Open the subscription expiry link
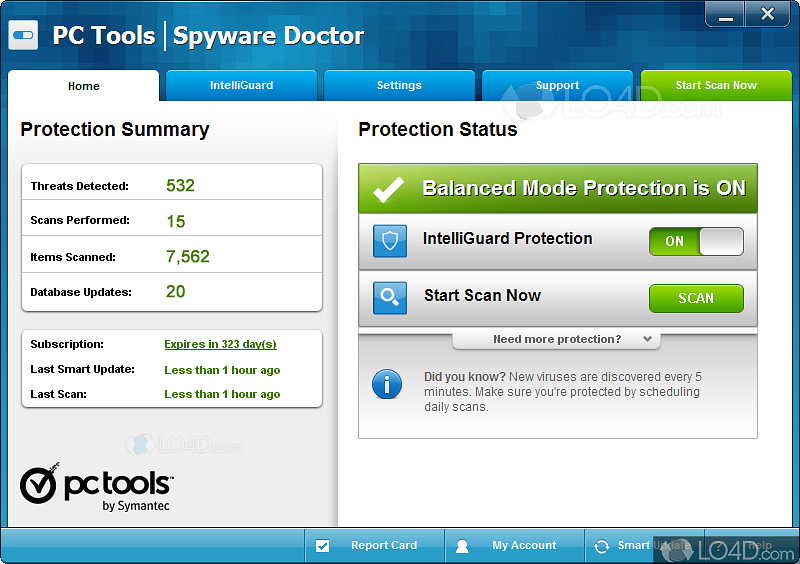The image size is (800, 564). tap(220, 344)
